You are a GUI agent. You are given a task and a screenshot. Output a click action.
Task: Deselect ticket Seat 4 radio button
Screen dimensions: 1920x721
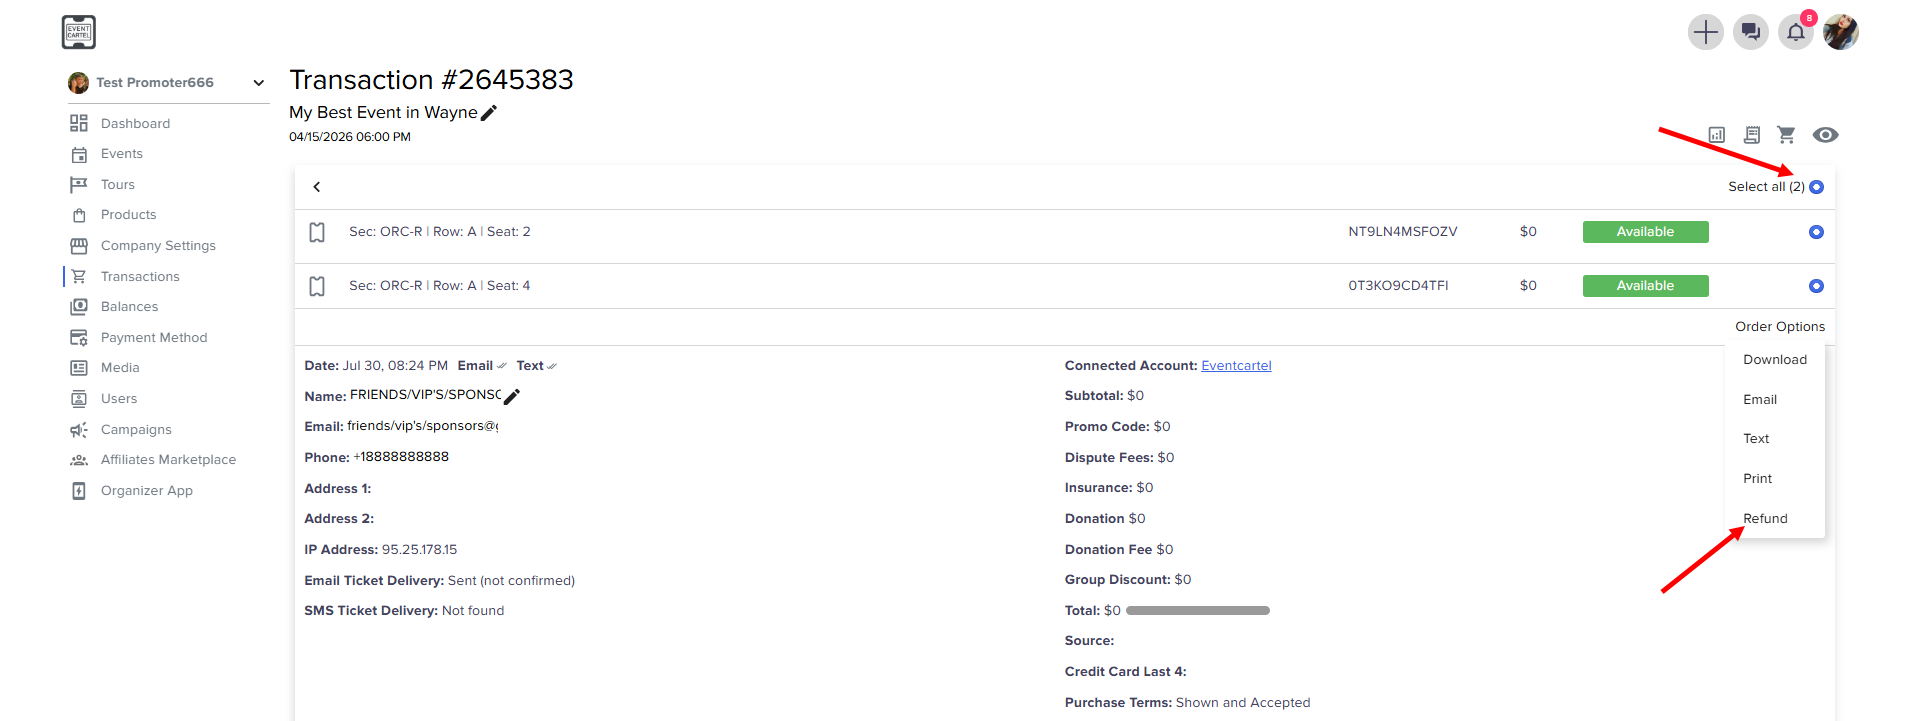pos(1817,286)
